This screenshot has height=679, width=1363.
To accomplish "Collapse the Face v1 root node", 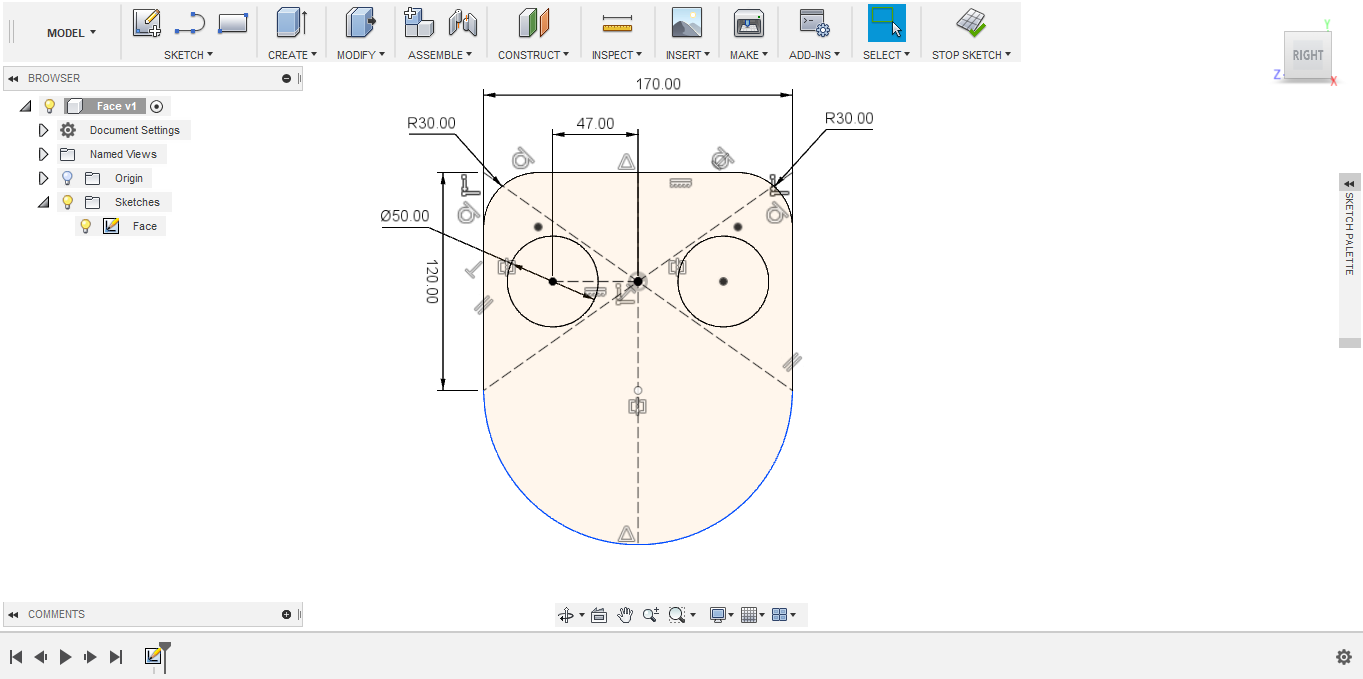I will click(26, 106).
